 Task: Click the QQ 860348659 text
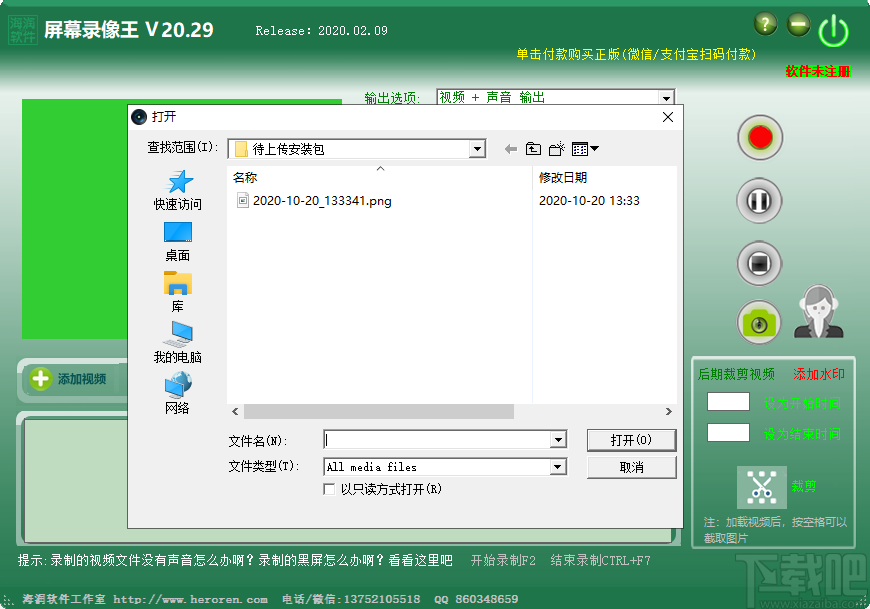[476, 599]
